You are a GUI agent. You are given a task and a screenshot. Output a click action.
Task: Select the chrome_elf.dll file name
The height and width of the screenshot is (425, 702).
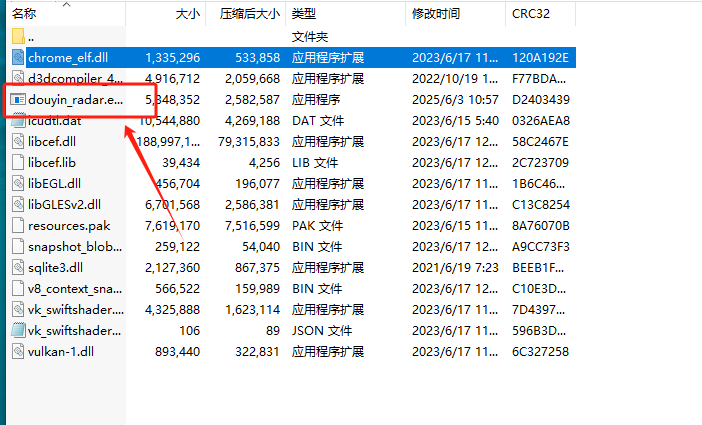click(x=68, y=58)
